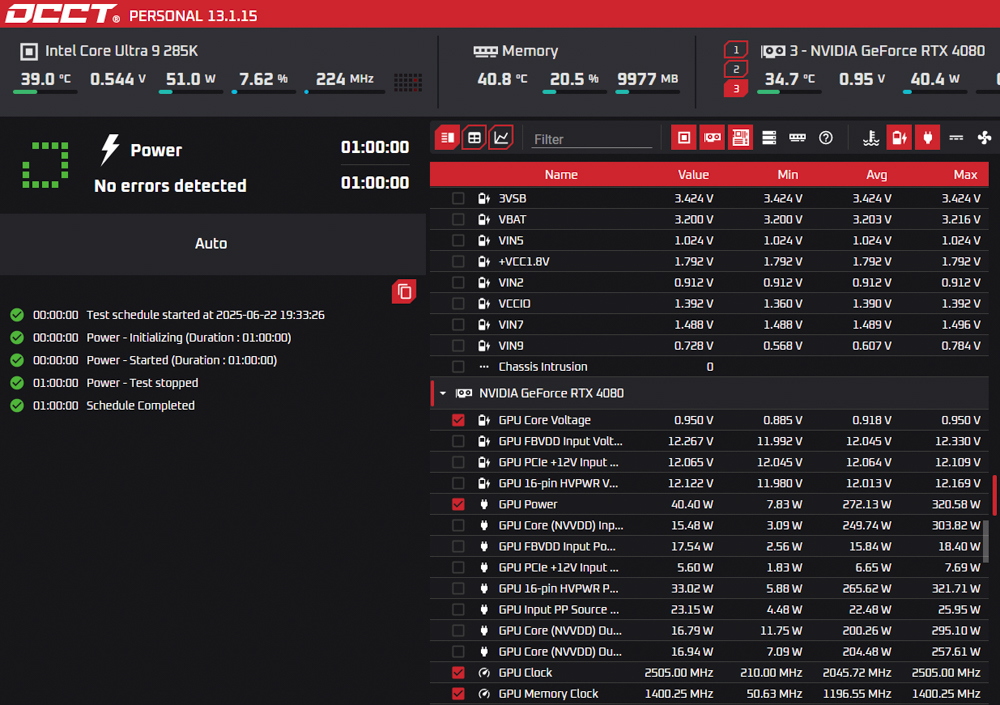Toggle the graphics card sensor filter icon

click(x=712, y=138)
